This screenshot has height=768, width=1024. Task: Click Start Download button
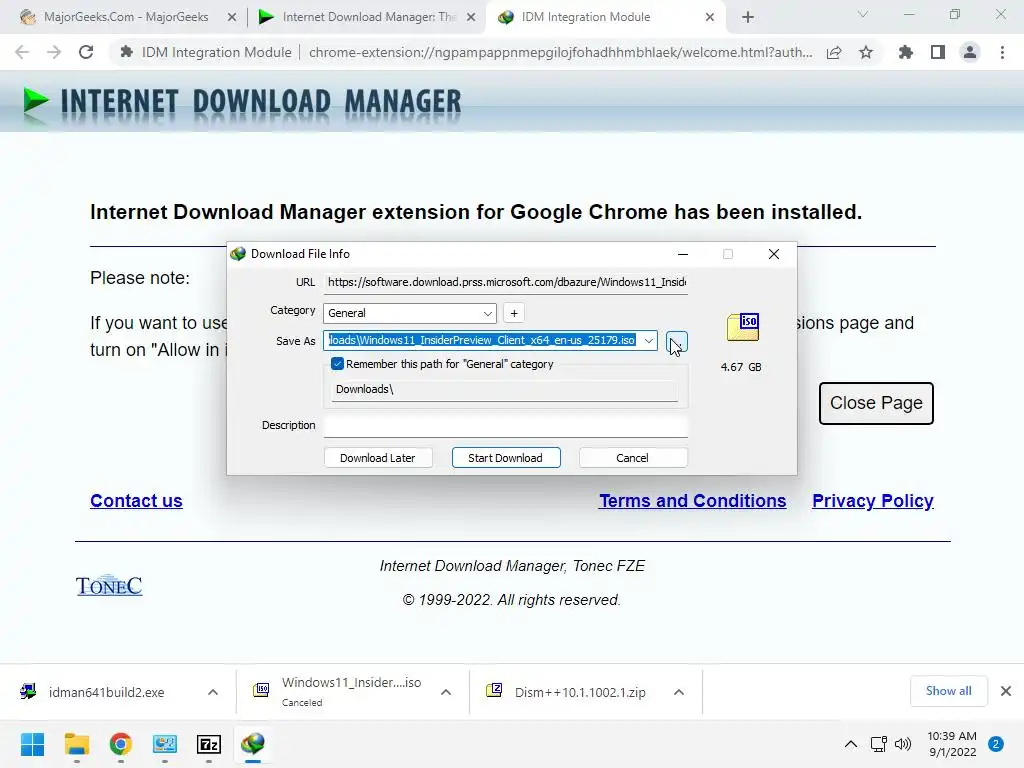click(506, 458)
